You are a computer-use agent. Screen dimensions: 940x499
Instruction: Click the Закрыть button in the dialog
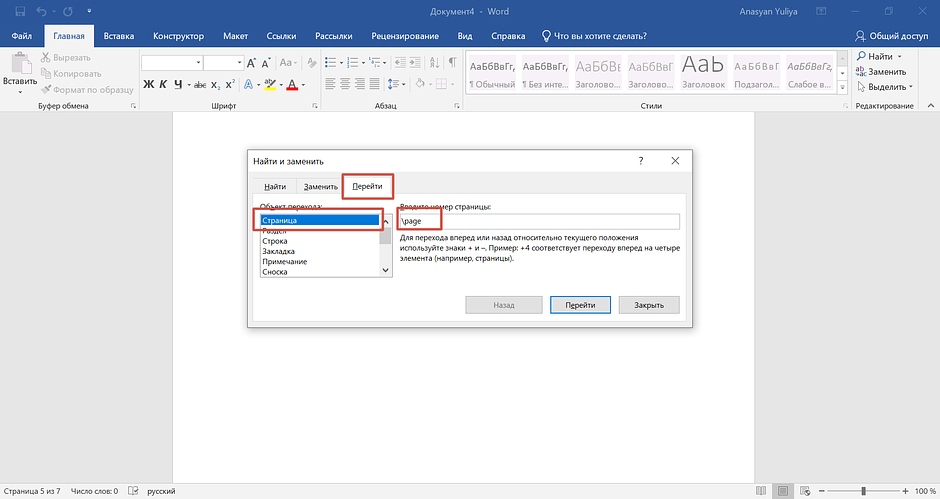pos(648,305)
